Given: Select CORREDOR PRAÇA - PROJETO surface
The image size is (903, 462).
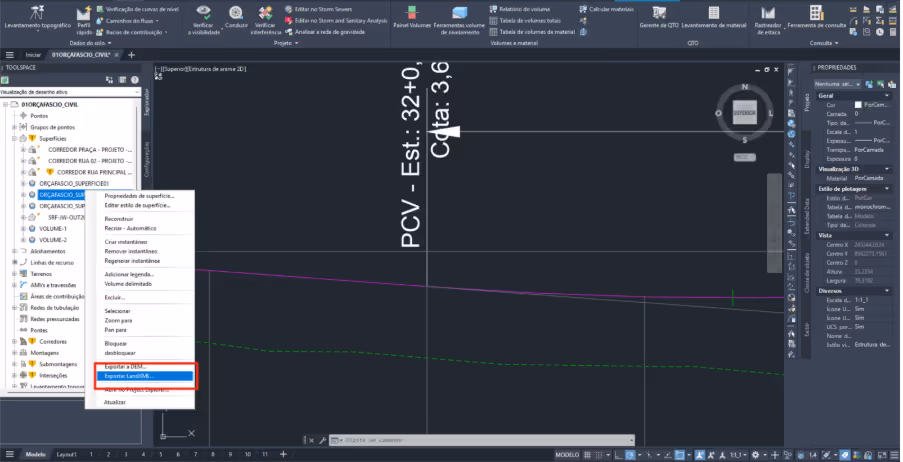Looking at the screenshot, I should (x=89, y=149).
